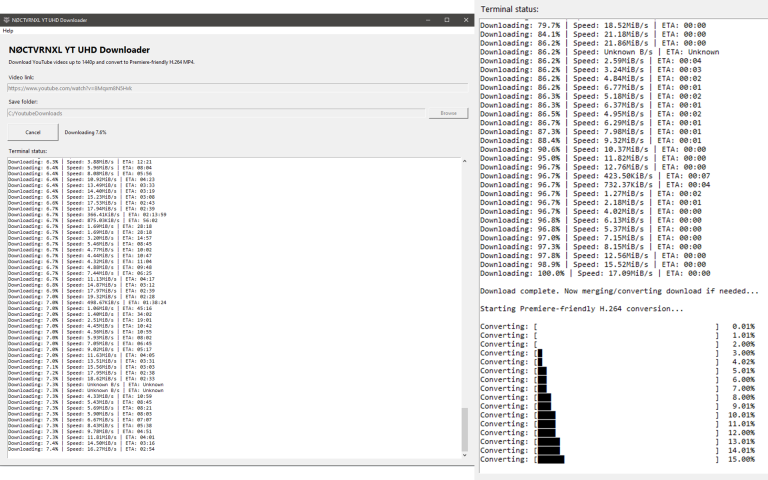Click the Video link input field
This screenshot has height=480, width=768.
tap(238, 88)
